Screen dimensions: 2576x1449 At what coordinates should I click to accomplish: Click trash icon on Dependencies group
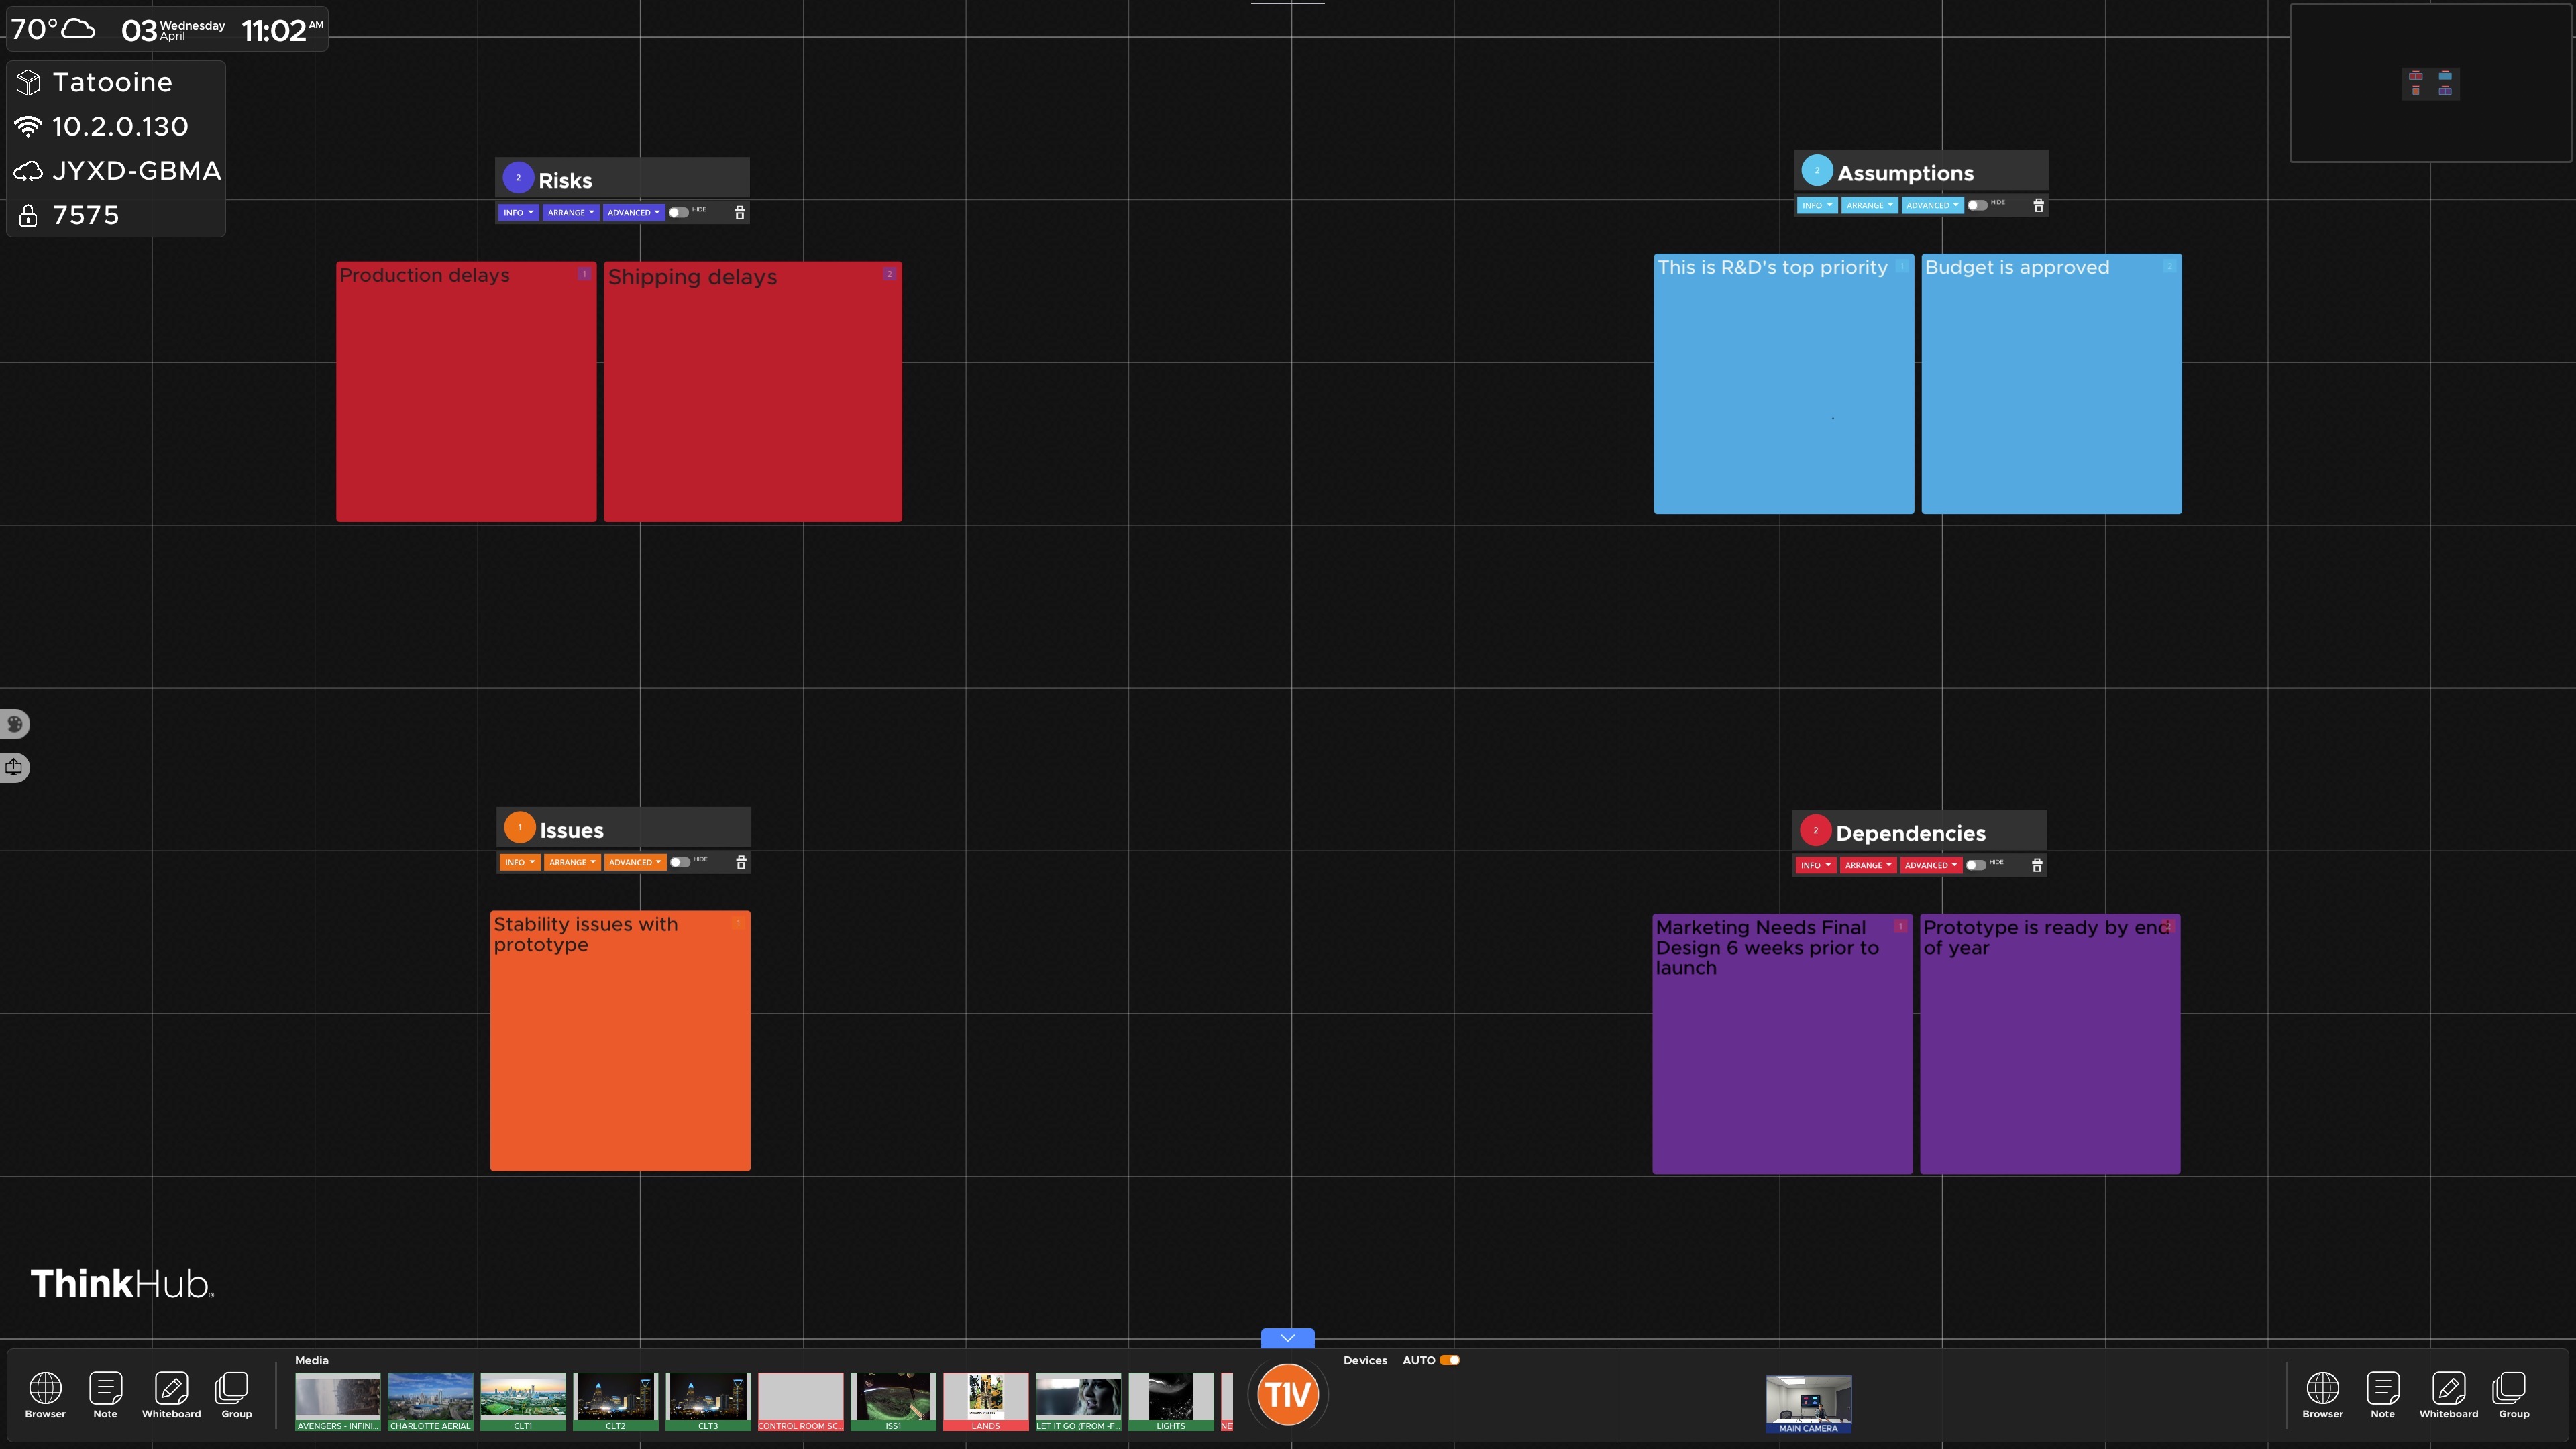pyautogui.click(x=2037, y=866)
